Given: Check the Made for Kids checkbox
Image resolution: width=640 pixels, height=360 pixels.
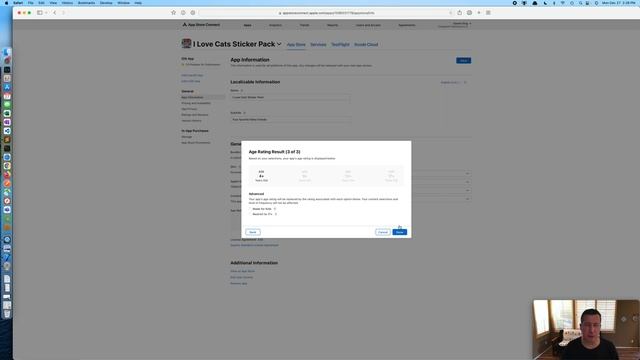Looking at the screenshot, I should point(250,209).
